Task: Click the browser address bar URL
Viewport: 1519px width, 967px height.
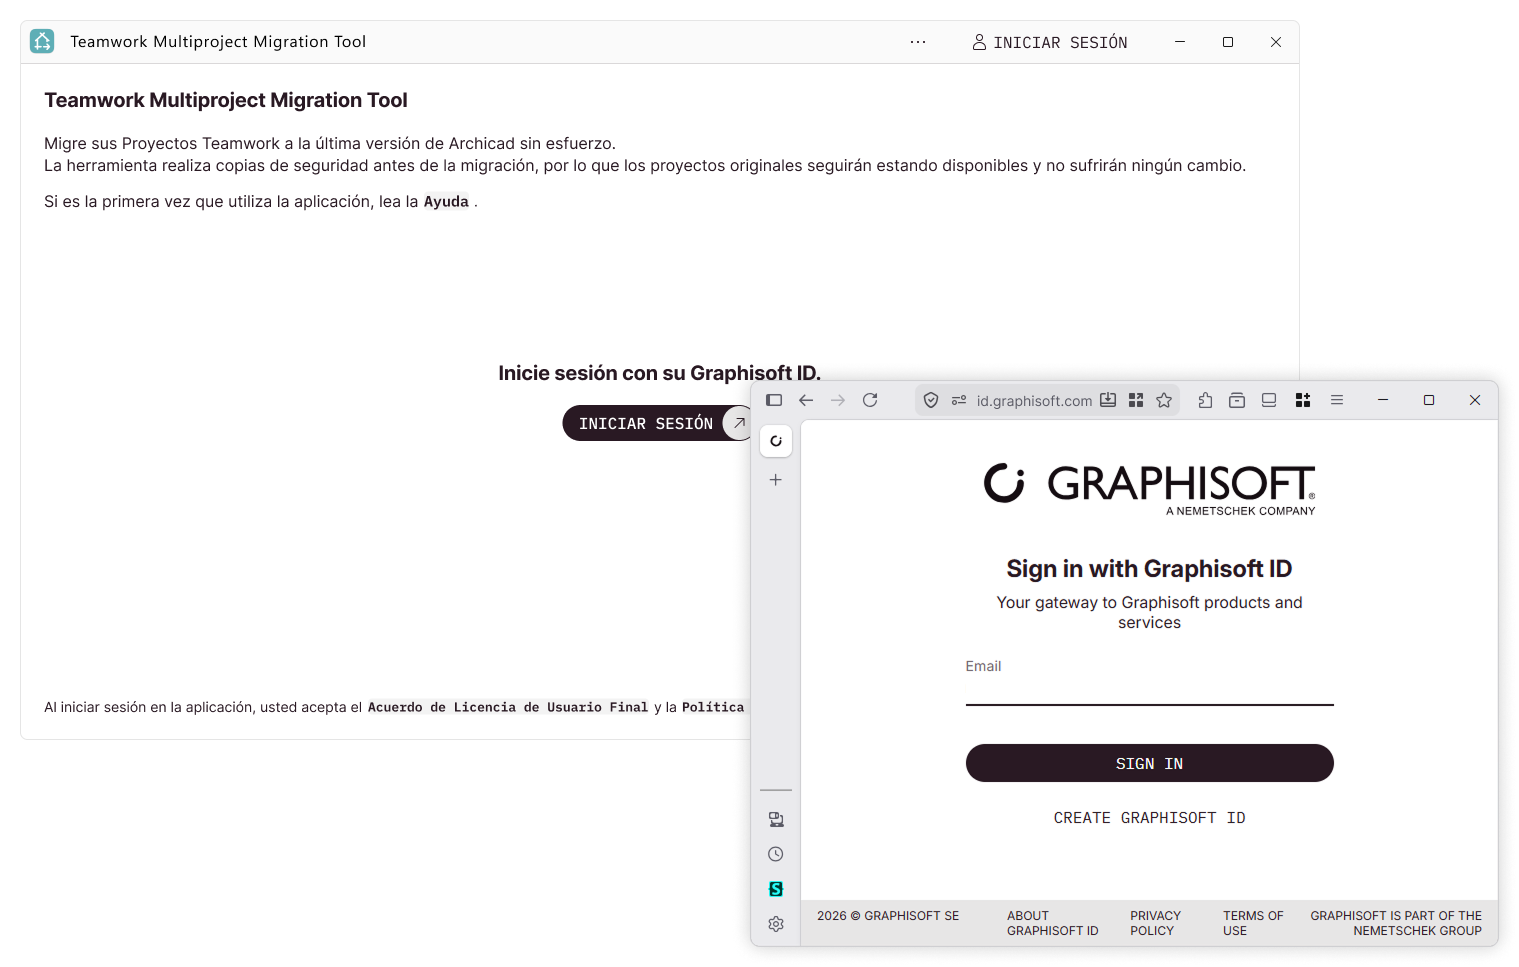Action: (1034, 401)
